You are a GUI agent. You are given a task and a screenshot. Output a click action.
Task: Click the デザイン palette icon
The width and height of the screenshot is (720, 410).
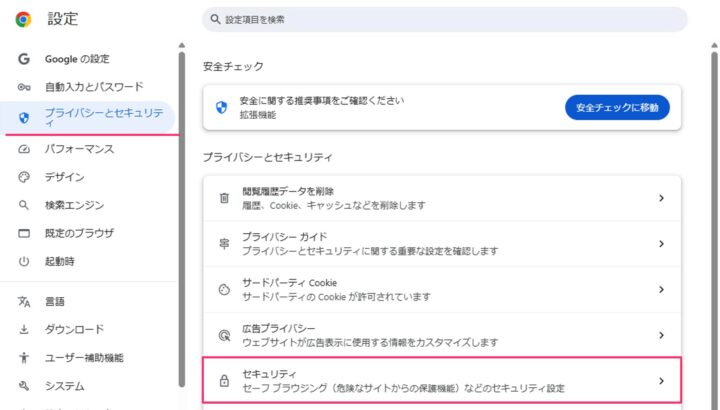coord(23,177)
